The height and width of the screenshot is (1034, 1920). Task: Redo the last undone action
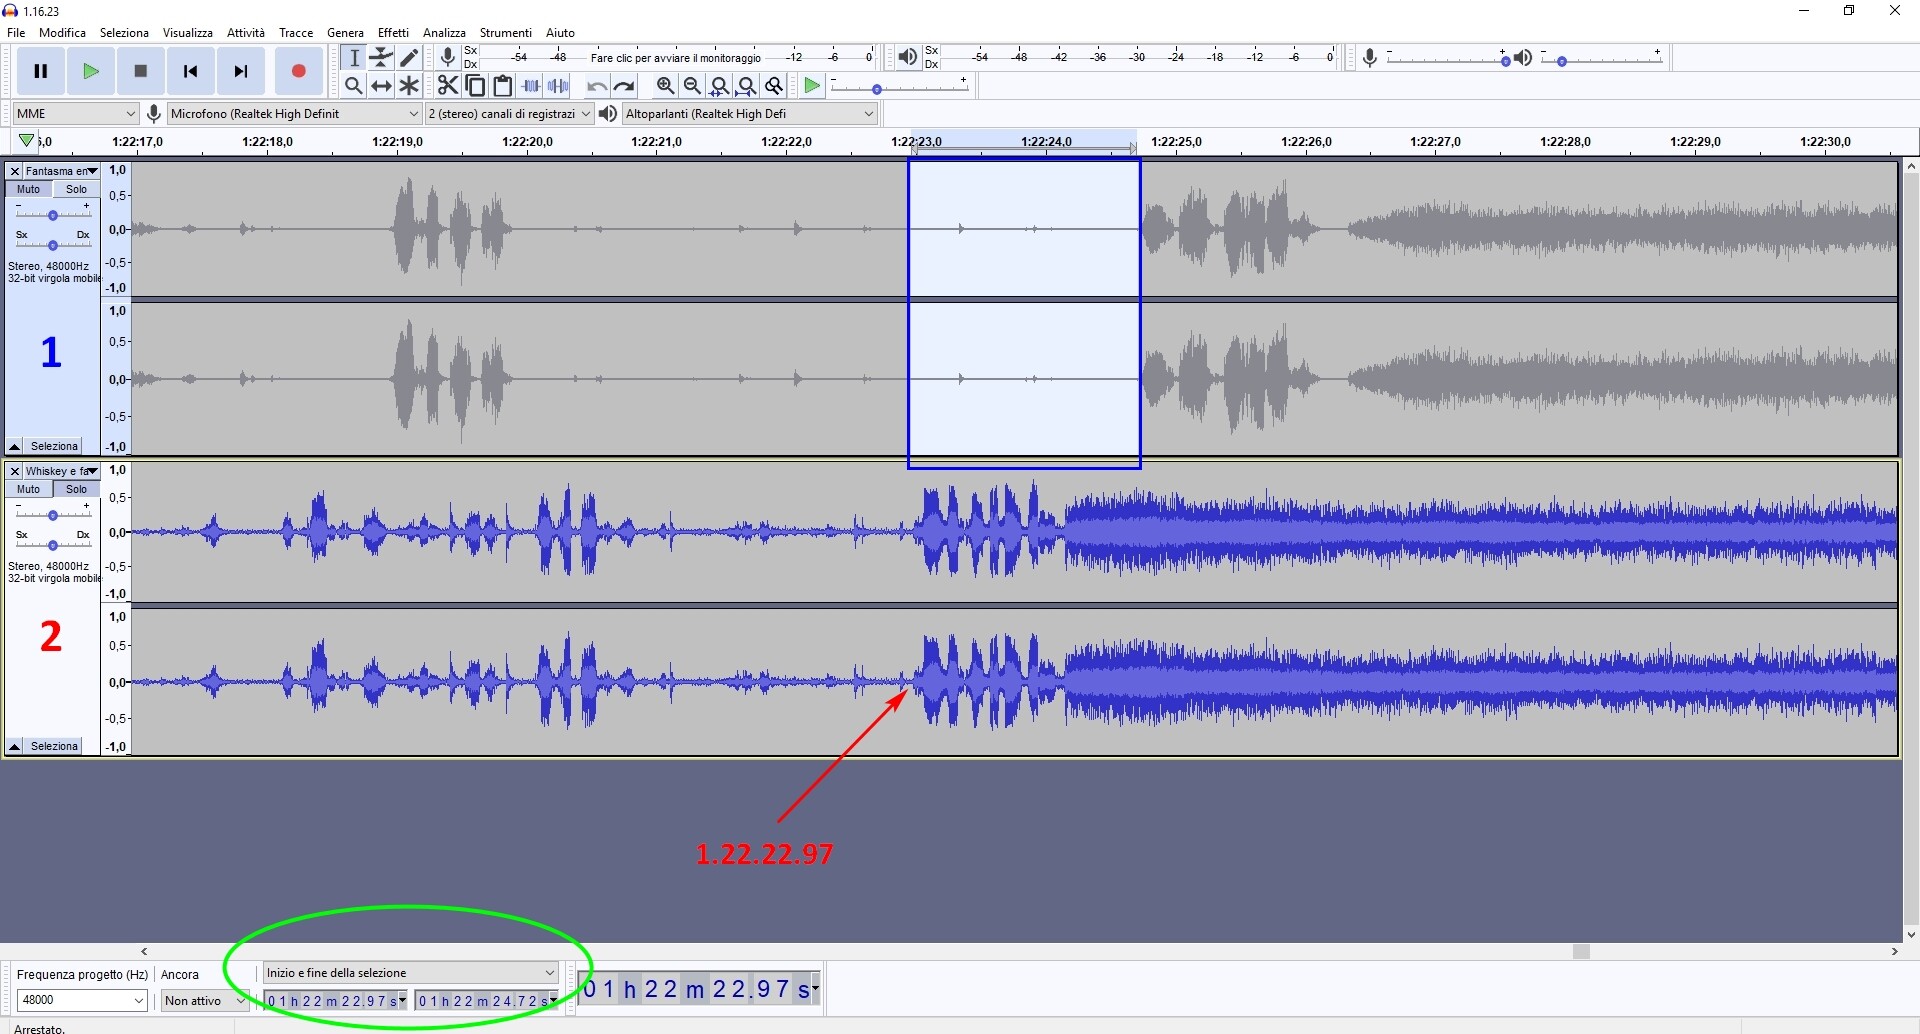(624, 86)
